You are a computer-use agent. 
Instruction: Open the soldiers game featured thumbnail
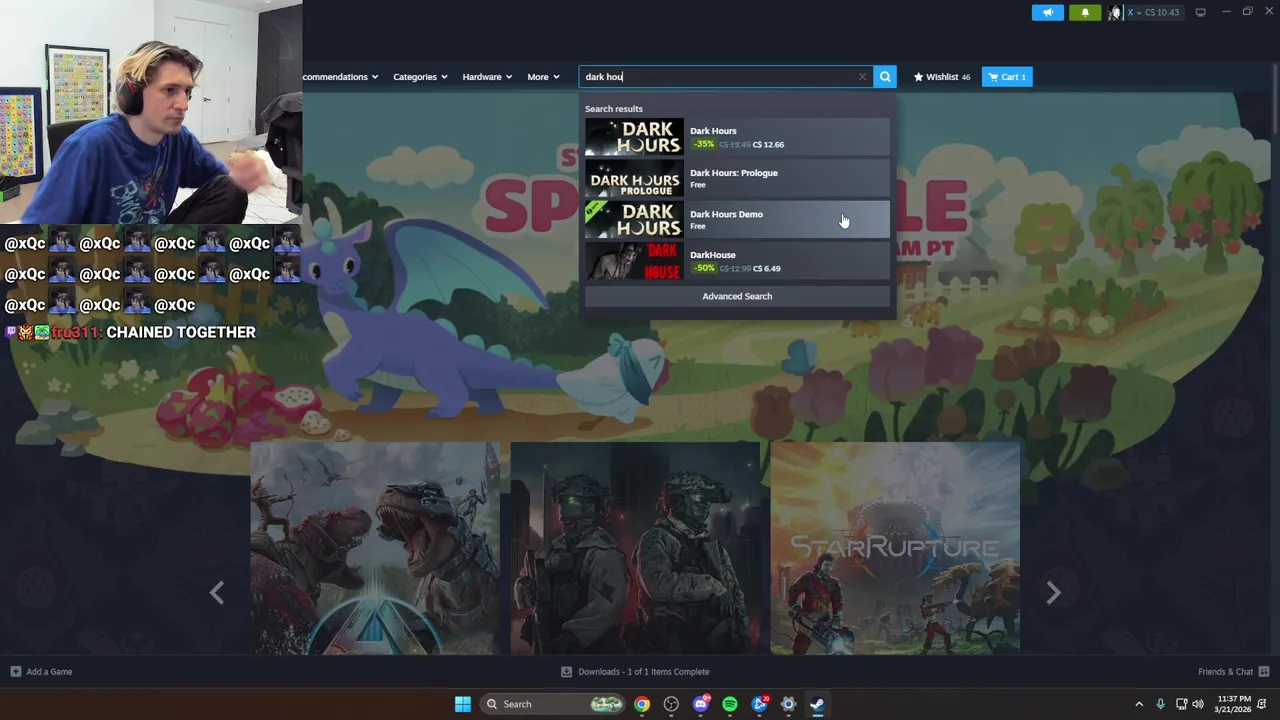pos(635,548)
